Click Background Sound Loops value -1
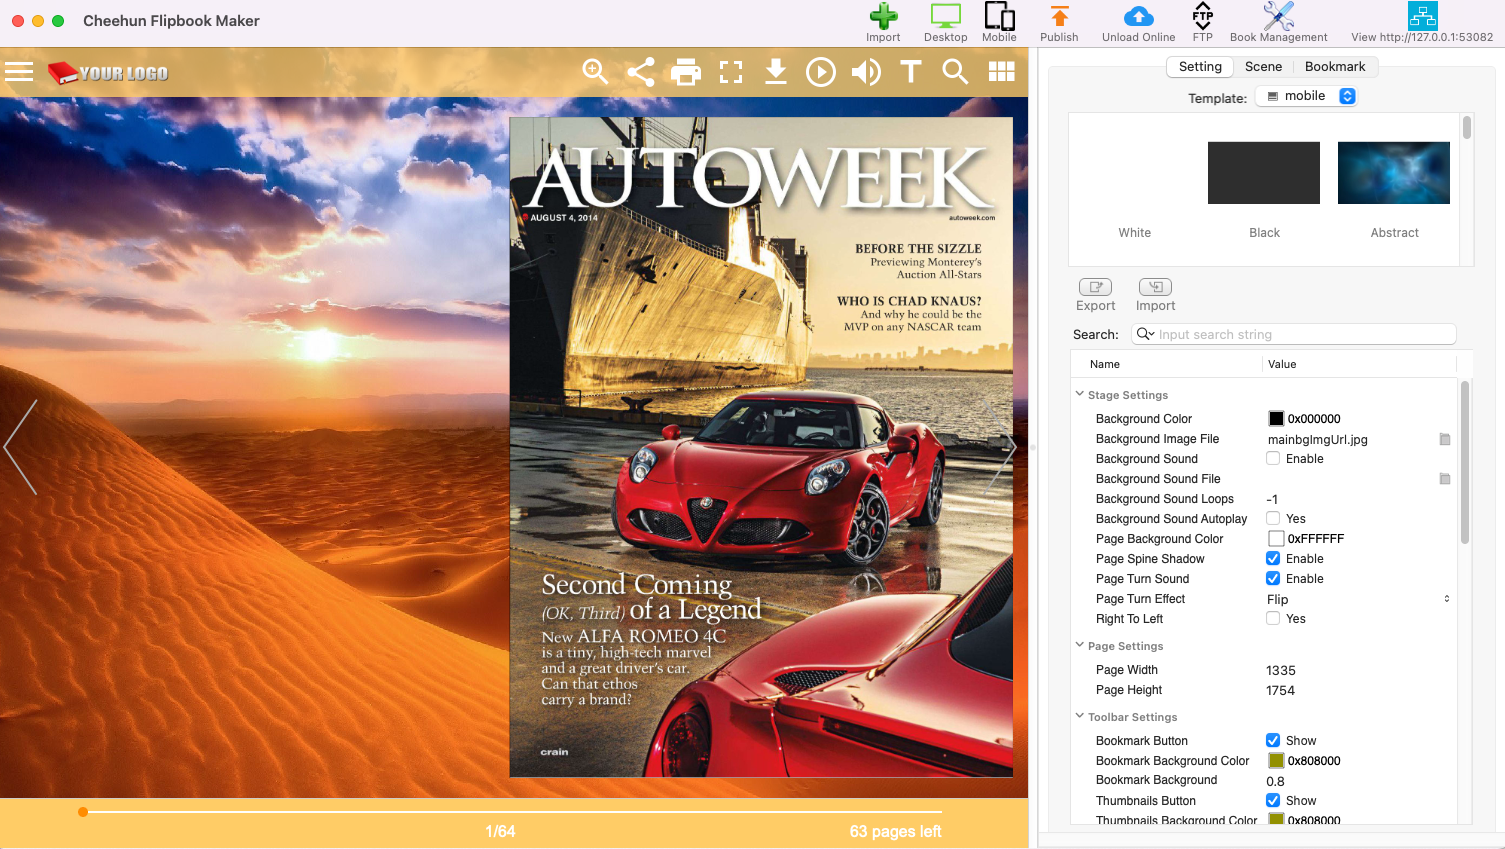The height and width of the screenshot is (849, 1505). (1272, 499)
